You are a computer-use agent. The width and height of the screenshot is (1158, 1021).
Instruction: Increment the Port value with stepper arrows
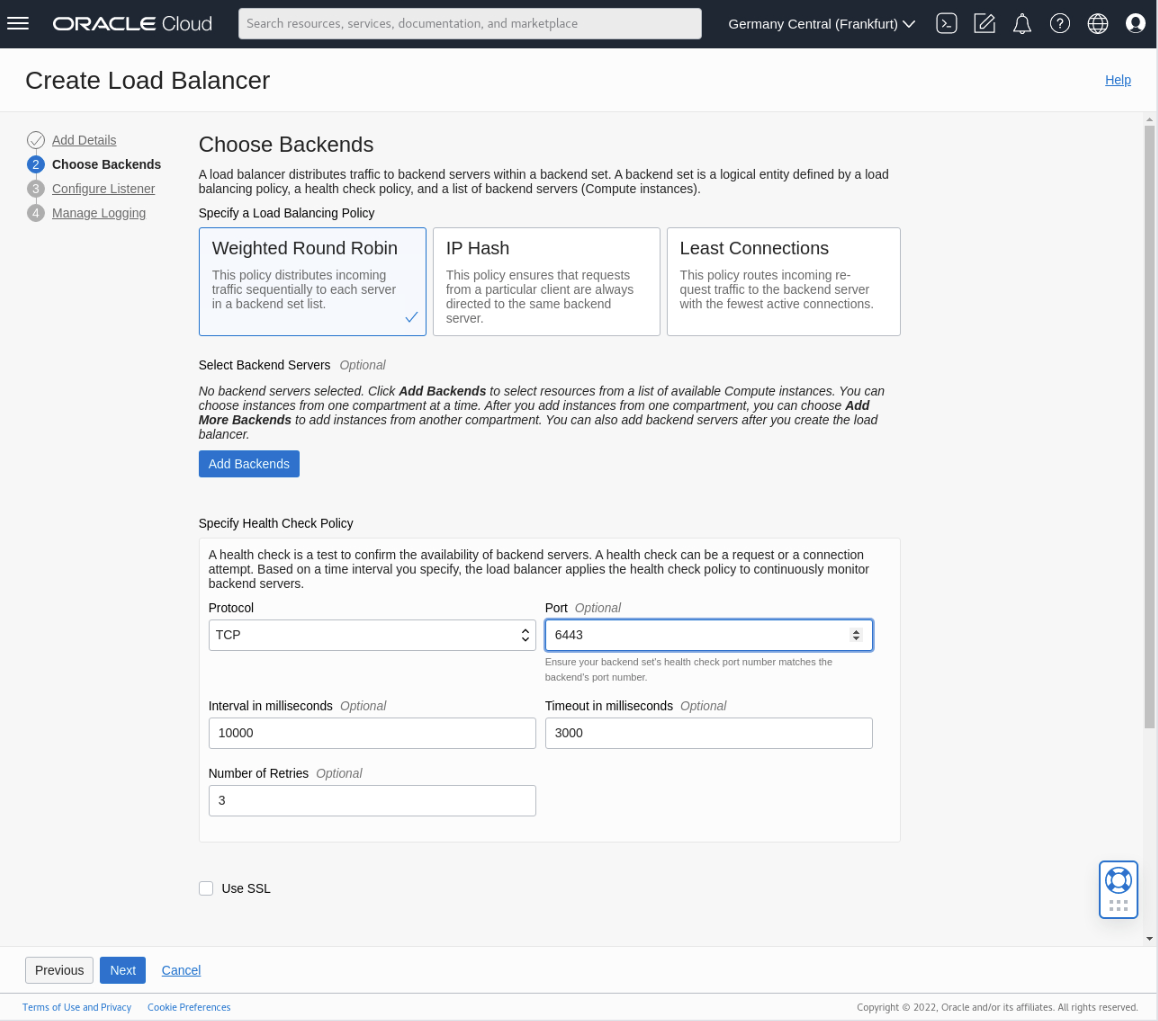click(x=856, y=630)
